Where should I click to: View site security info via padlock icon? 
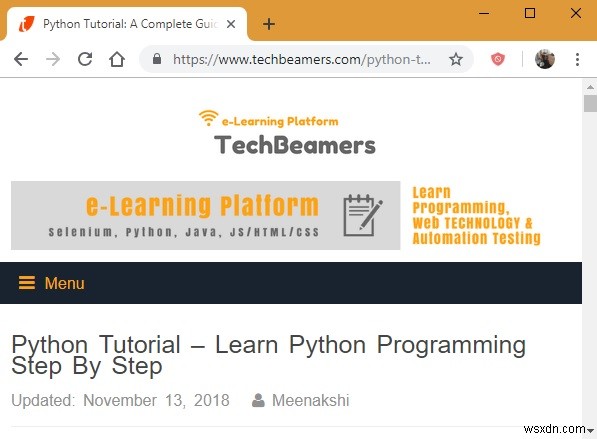[x=157, y=59]
